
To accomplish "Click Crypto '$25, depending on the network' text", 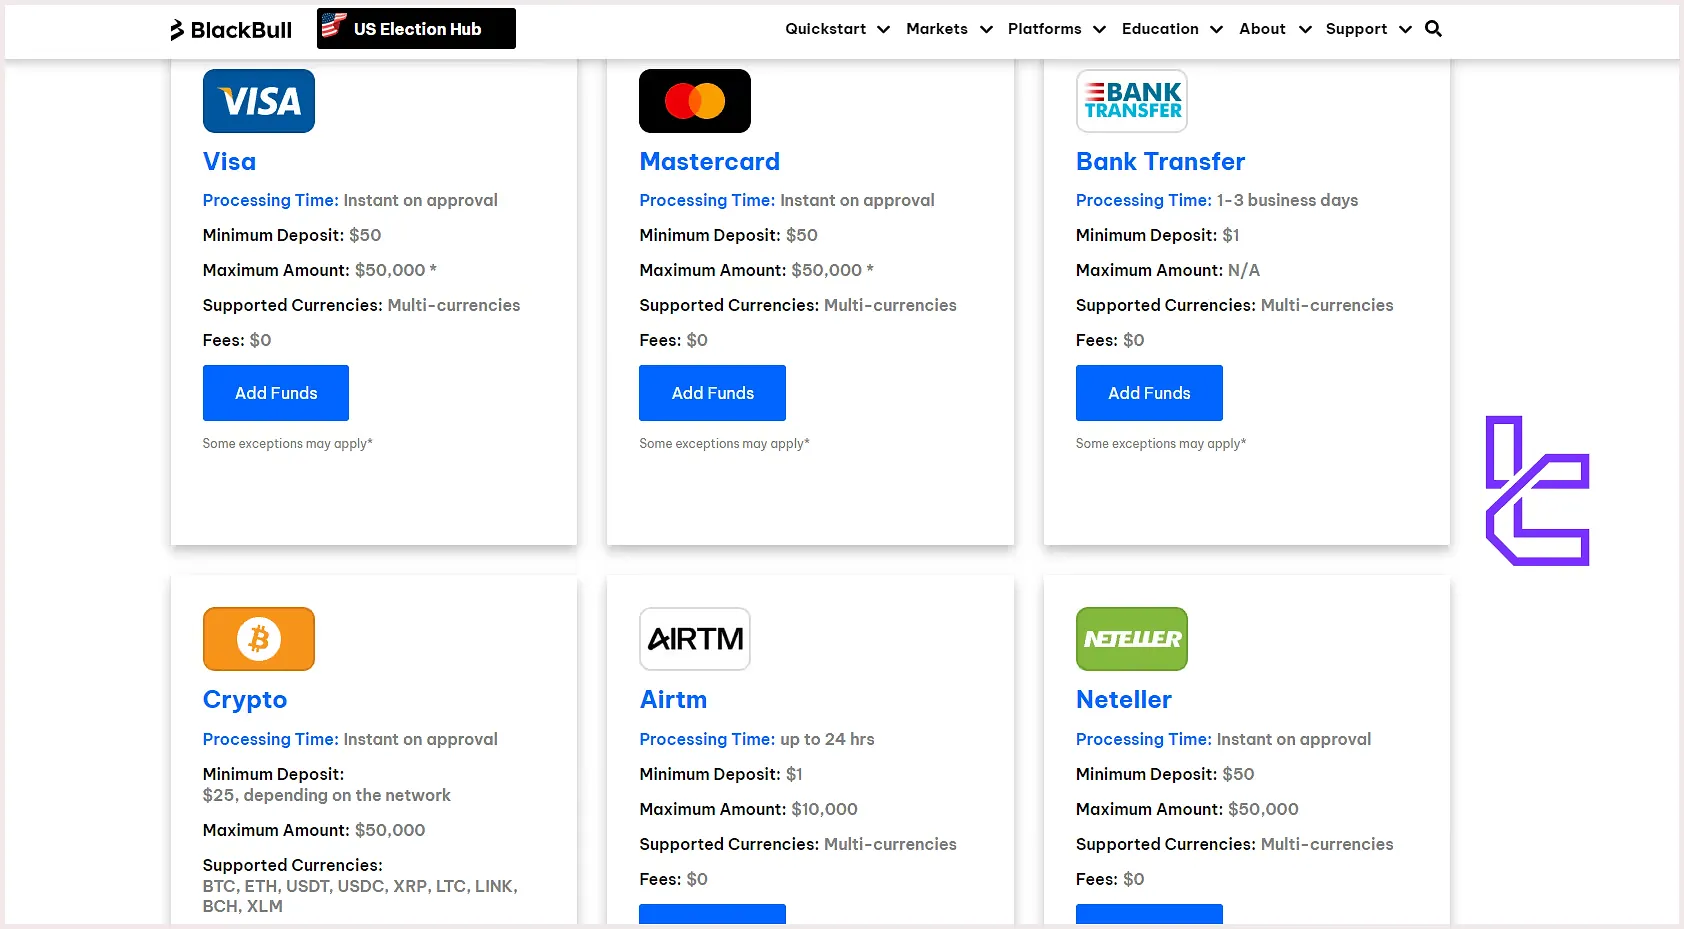I will coord(327,795).
